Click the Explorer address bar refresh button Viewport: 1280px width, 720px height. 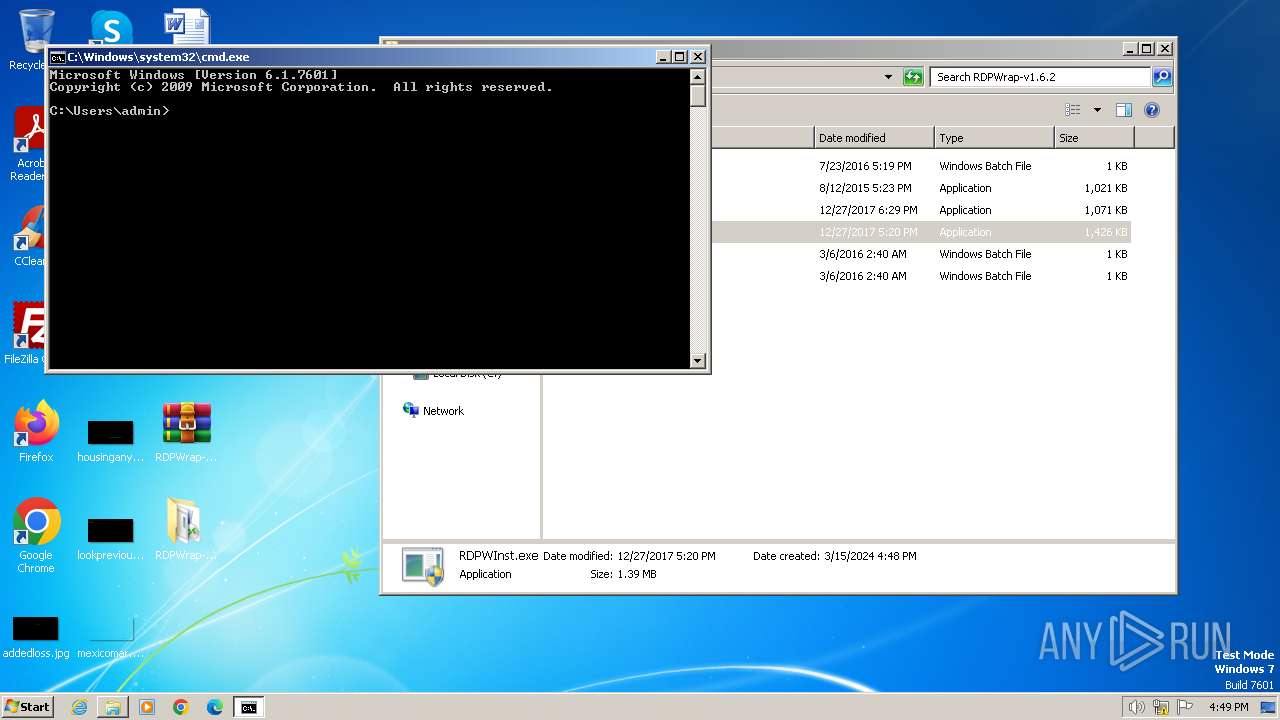coord(913,77)
